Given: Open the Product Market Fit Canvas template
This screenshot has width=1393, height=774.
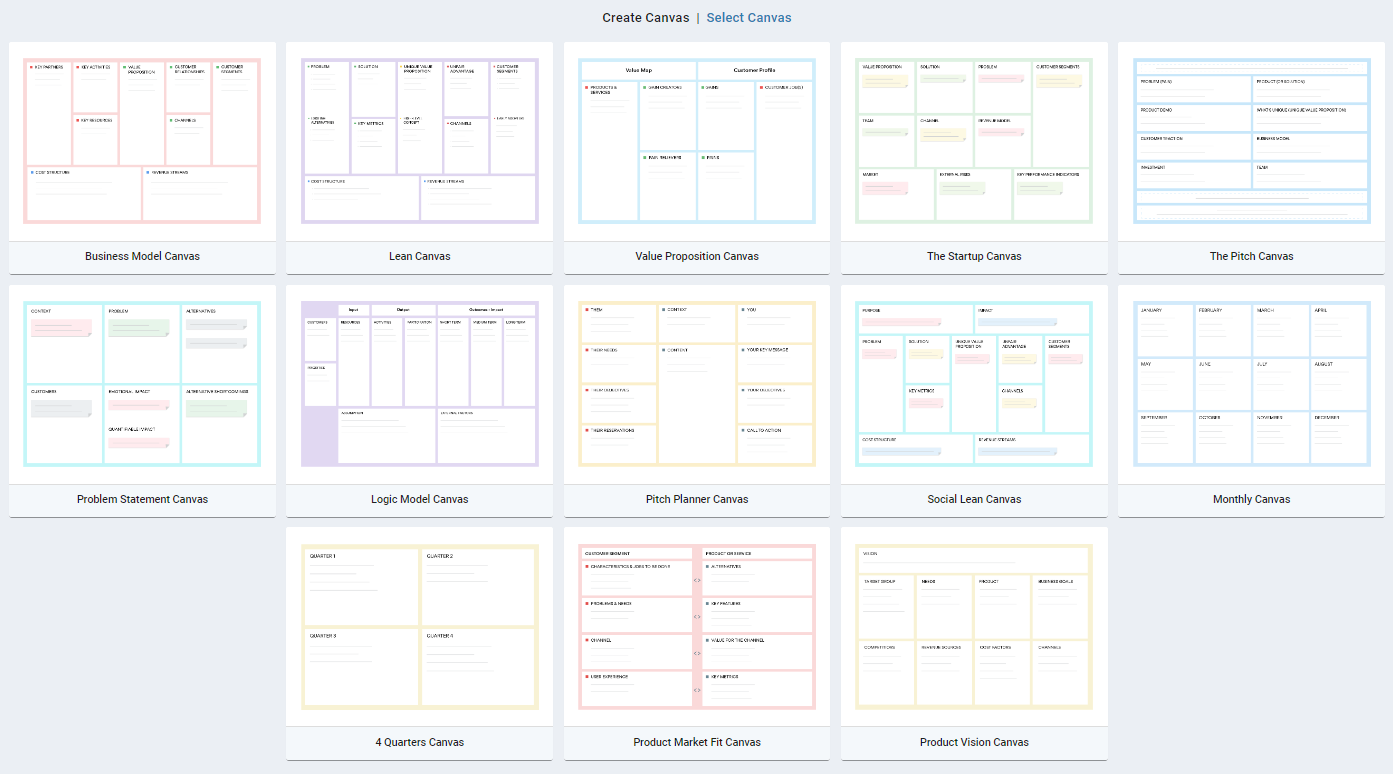Looking at the screenshot, I should click(696, 626).
